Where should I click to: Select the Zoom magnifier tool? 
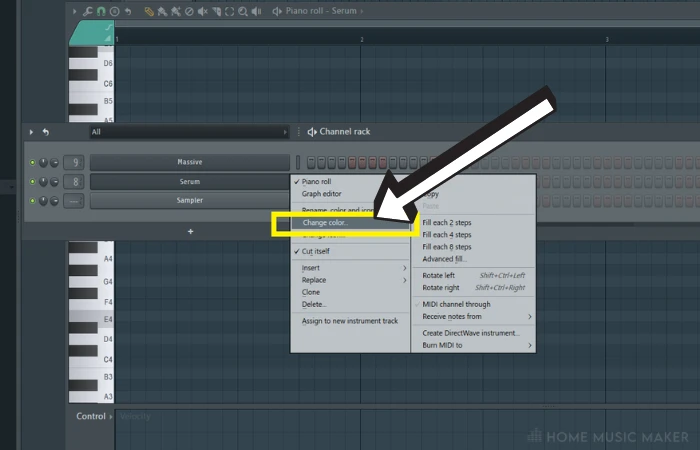coord(243,11)
